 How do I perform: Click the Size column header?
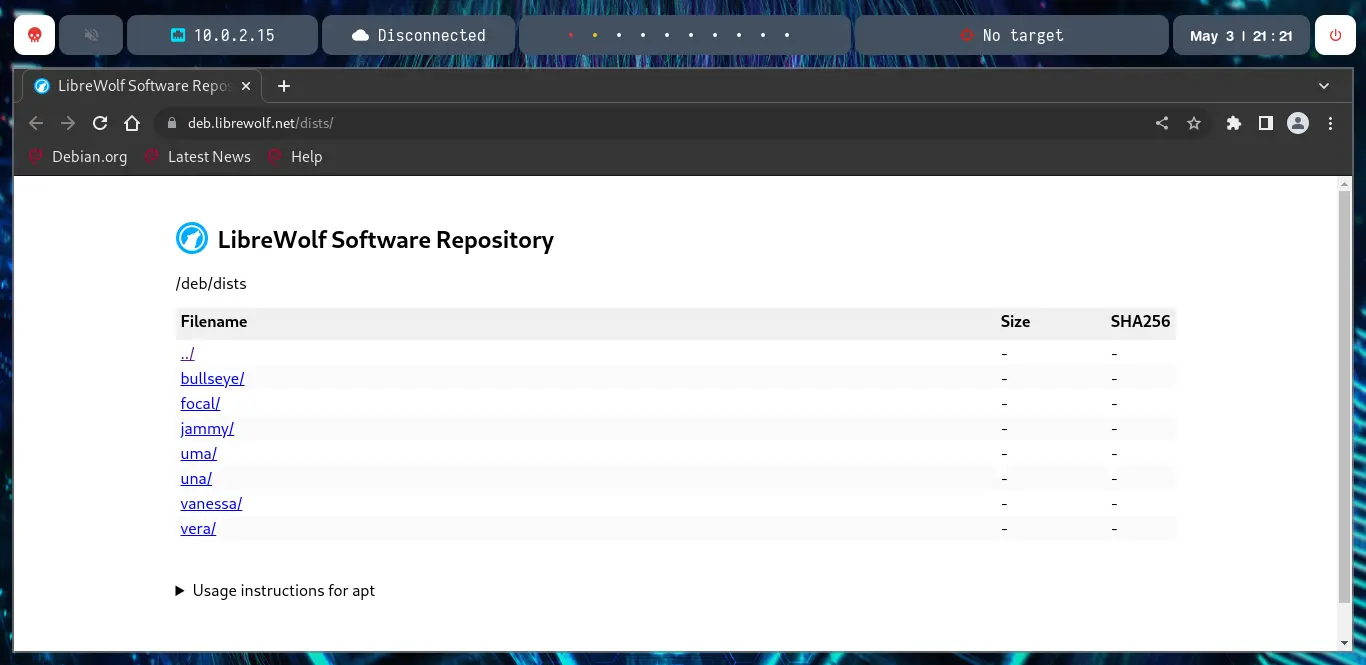[1015, 322]
